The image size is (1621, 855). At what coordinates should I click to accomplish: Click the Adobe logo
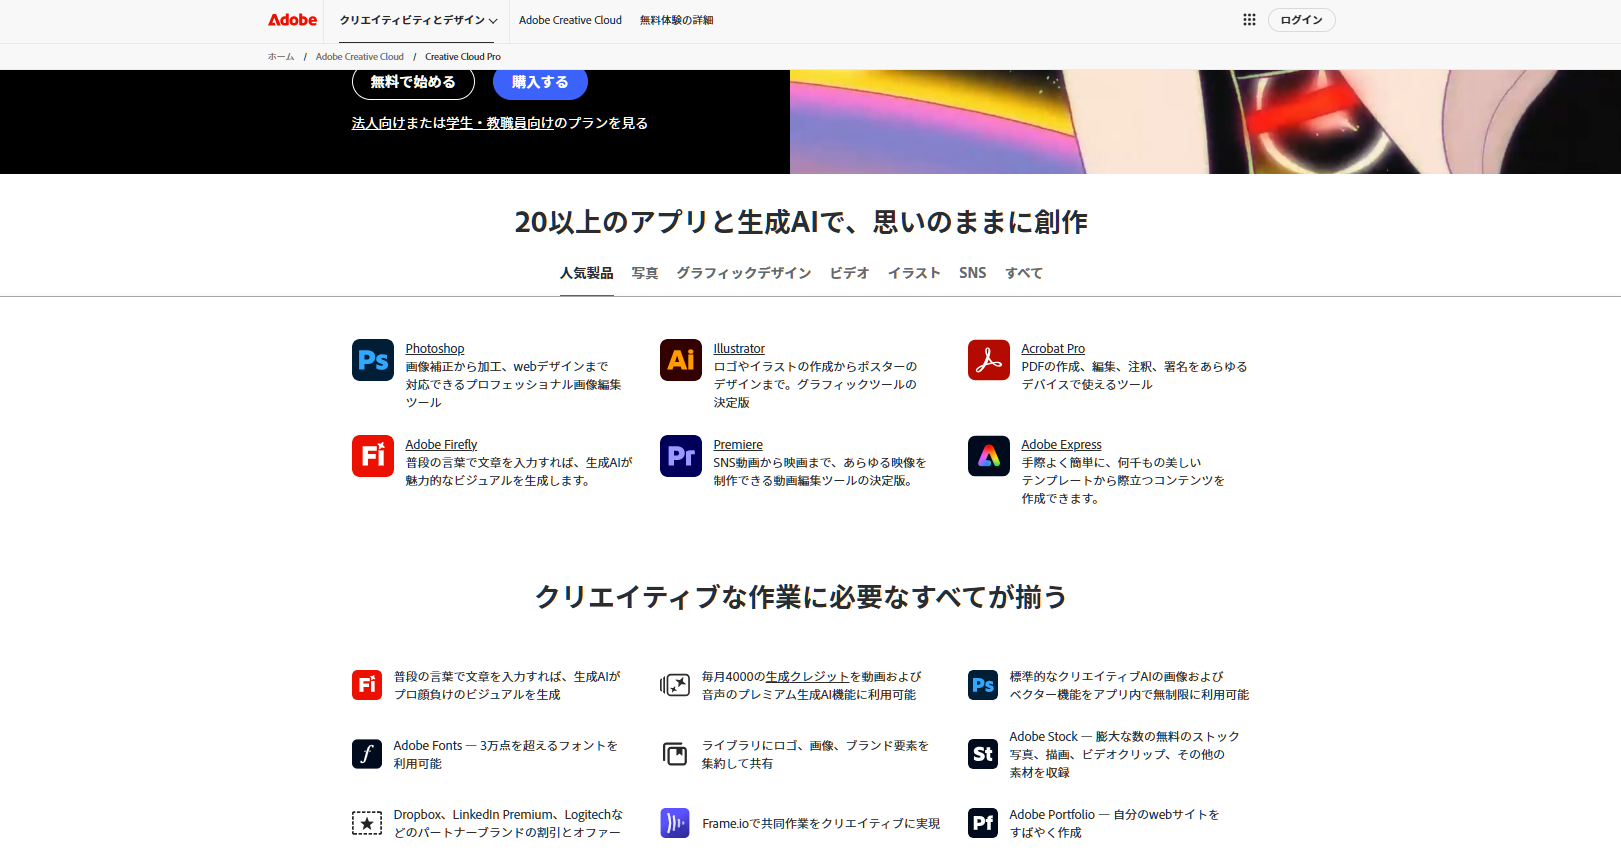[292, 20]
